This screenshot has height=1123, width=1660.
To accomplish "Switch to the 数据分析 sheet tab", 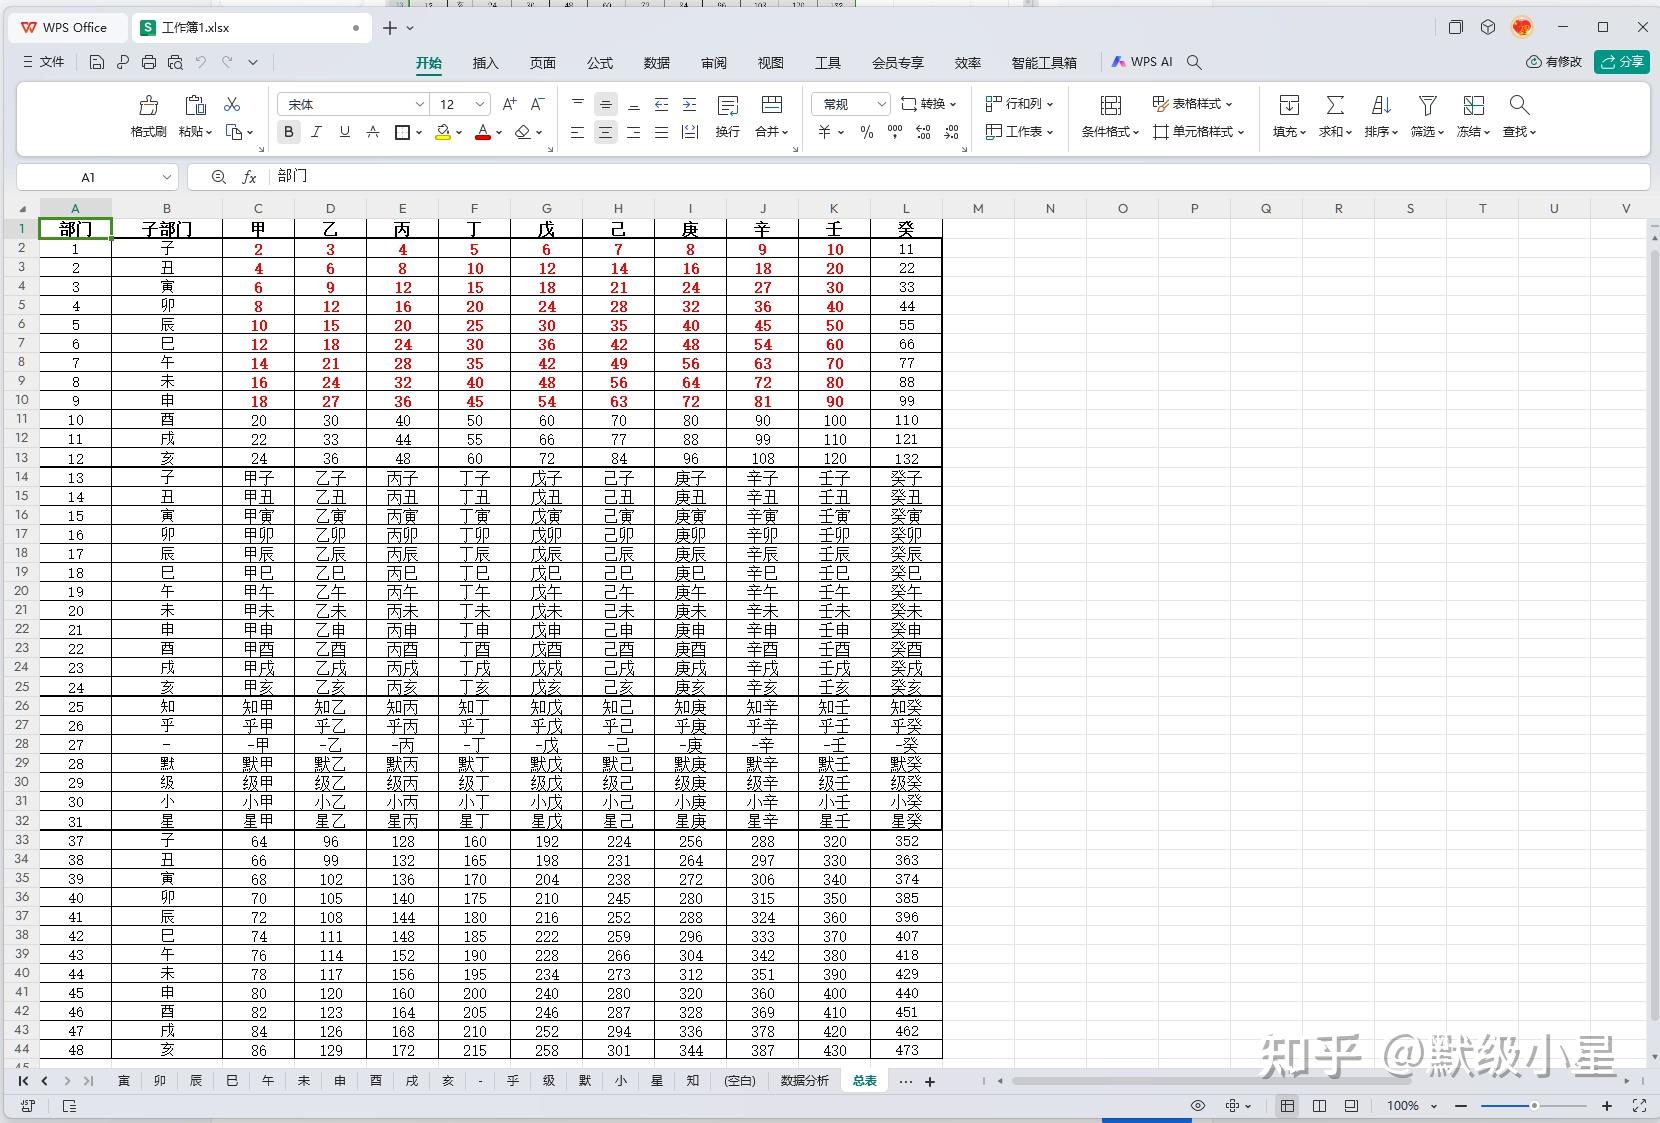I will (805, 1081).
